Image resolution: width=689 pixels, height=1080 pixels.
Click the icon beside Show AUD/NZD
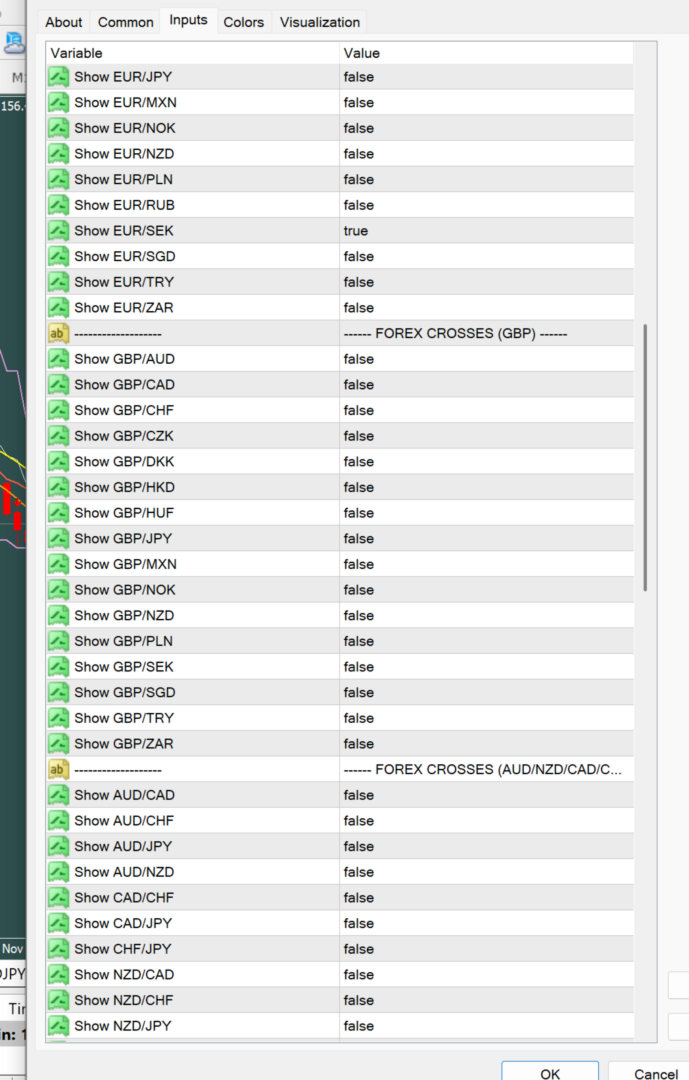[59, 872]
